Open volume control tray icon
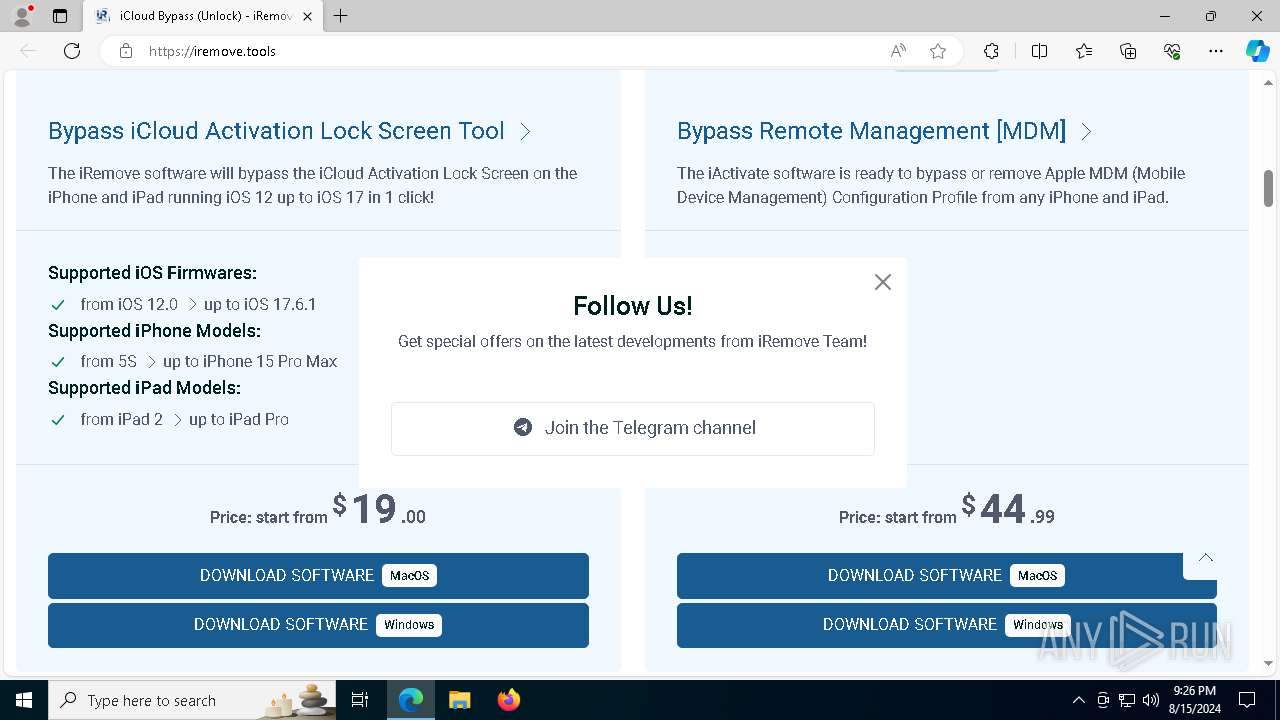Screen dimensions: 1280x720 click(x=1151, y=700)
